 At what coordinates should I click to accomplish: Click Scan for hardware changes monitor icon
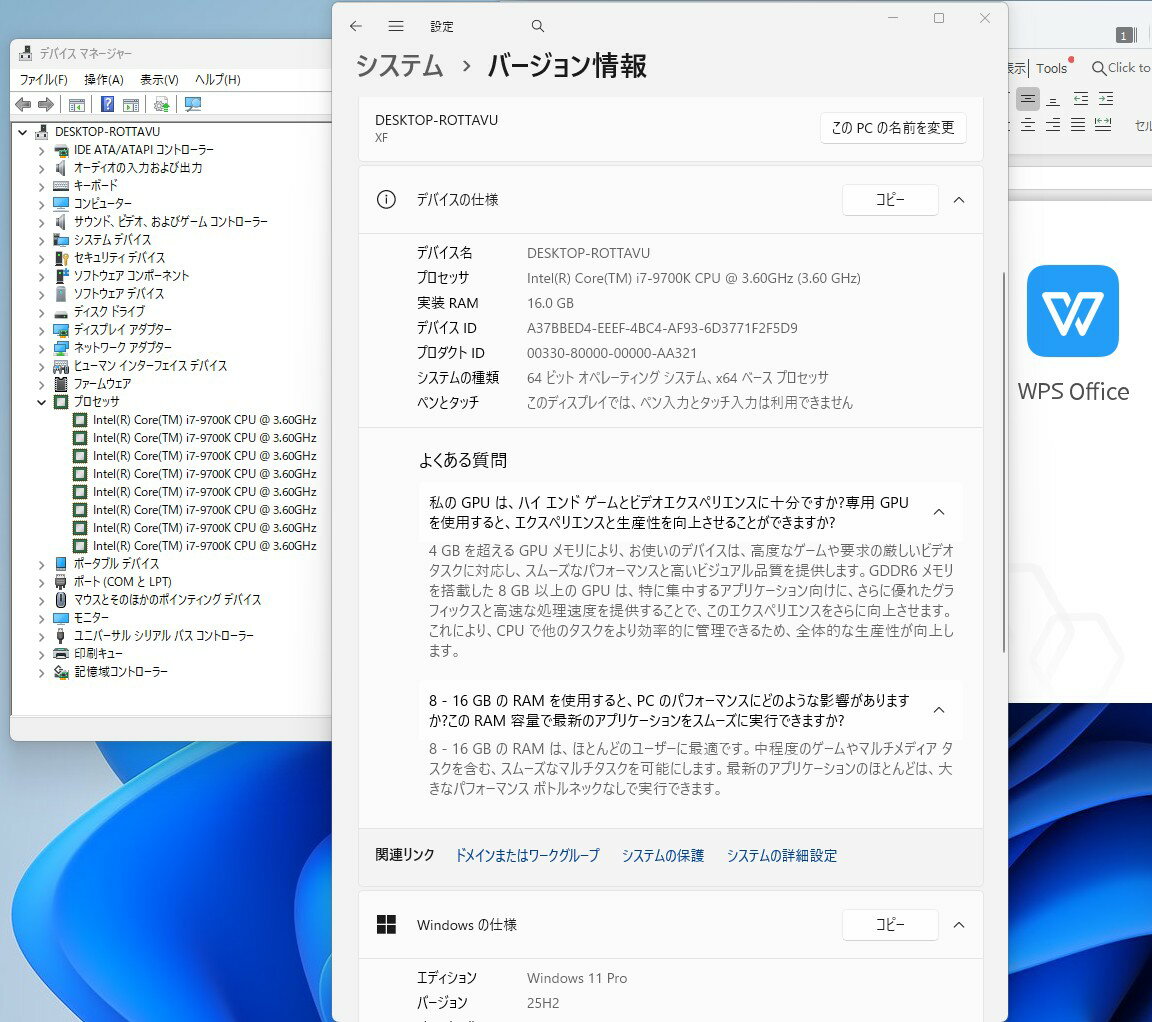193,105
